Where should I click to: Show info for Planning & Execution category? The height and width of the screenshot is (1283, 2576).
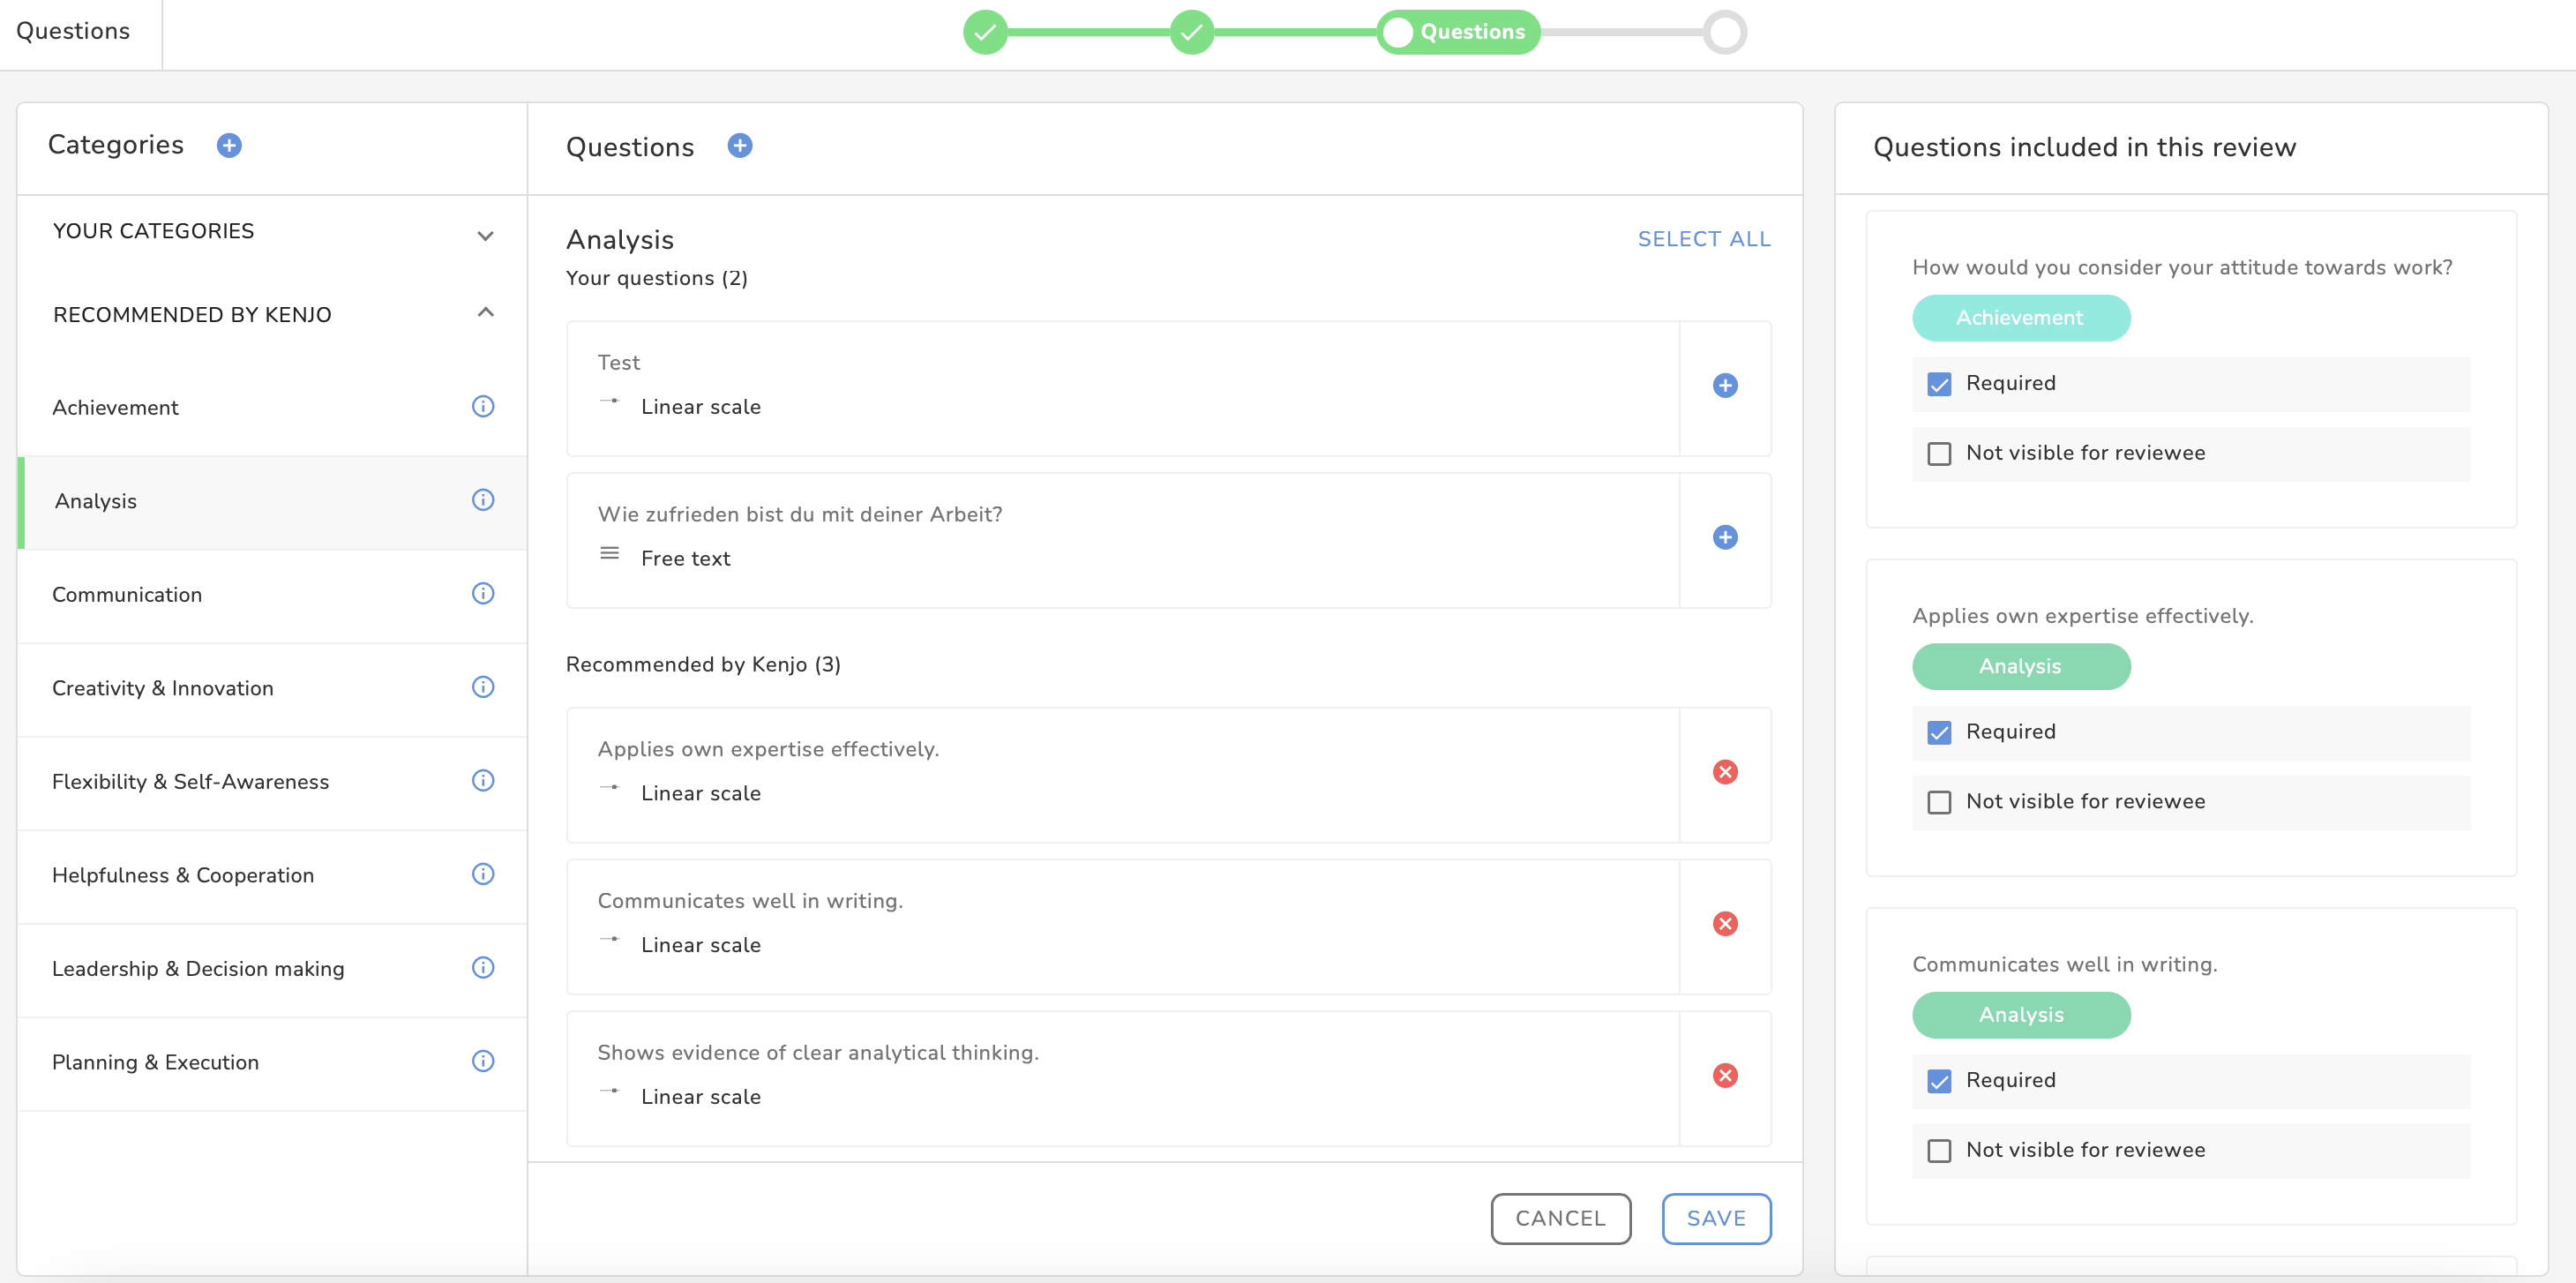pyautogui.click(x=483, y=1062)
